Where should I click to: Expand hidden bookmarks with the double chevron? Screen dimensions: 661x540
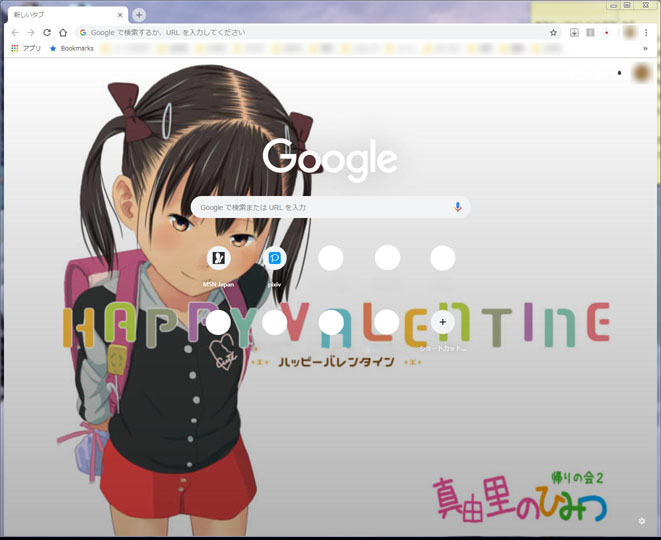pyautogui.click(x=645, y=48)
